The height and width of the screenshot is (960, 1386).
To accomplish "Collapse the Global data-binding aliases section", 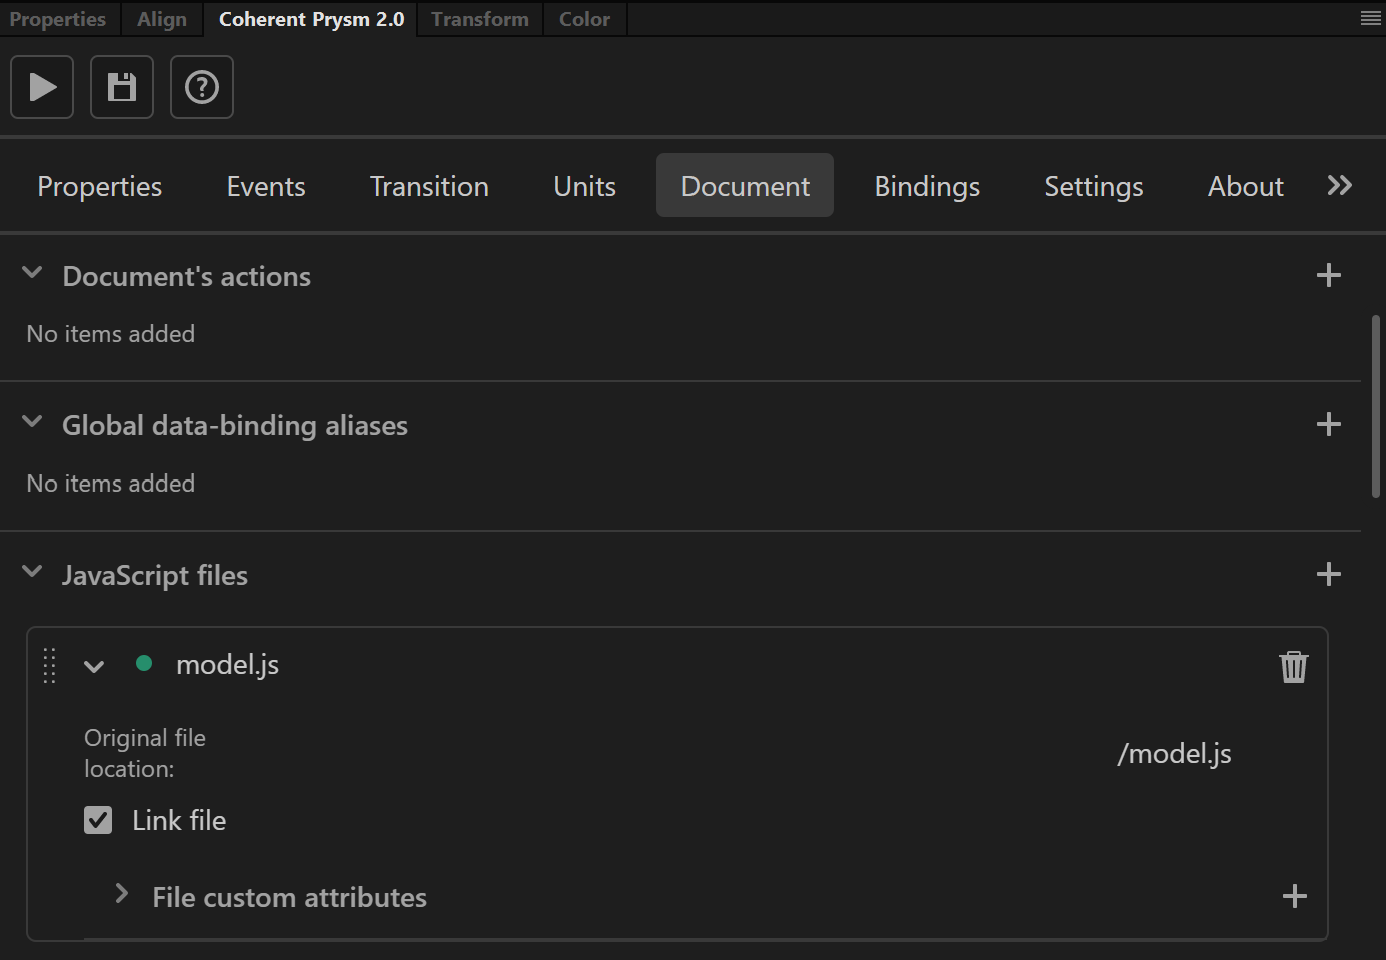I will 32,421.
